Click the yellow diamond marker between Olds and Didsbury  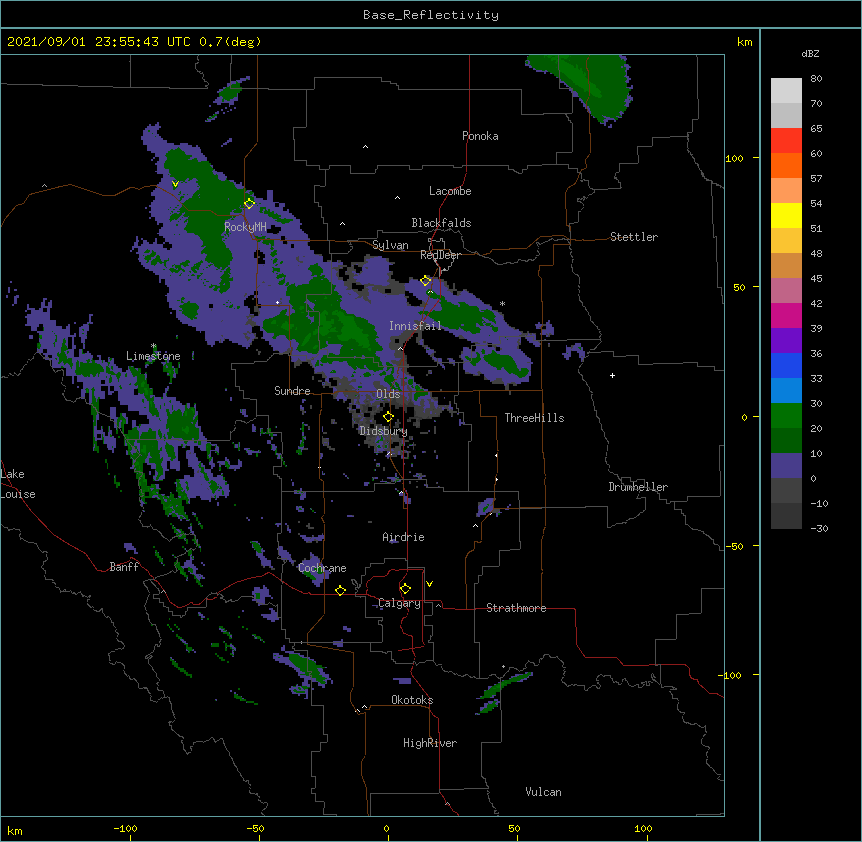pyautogui.click(x=388, y=416)
